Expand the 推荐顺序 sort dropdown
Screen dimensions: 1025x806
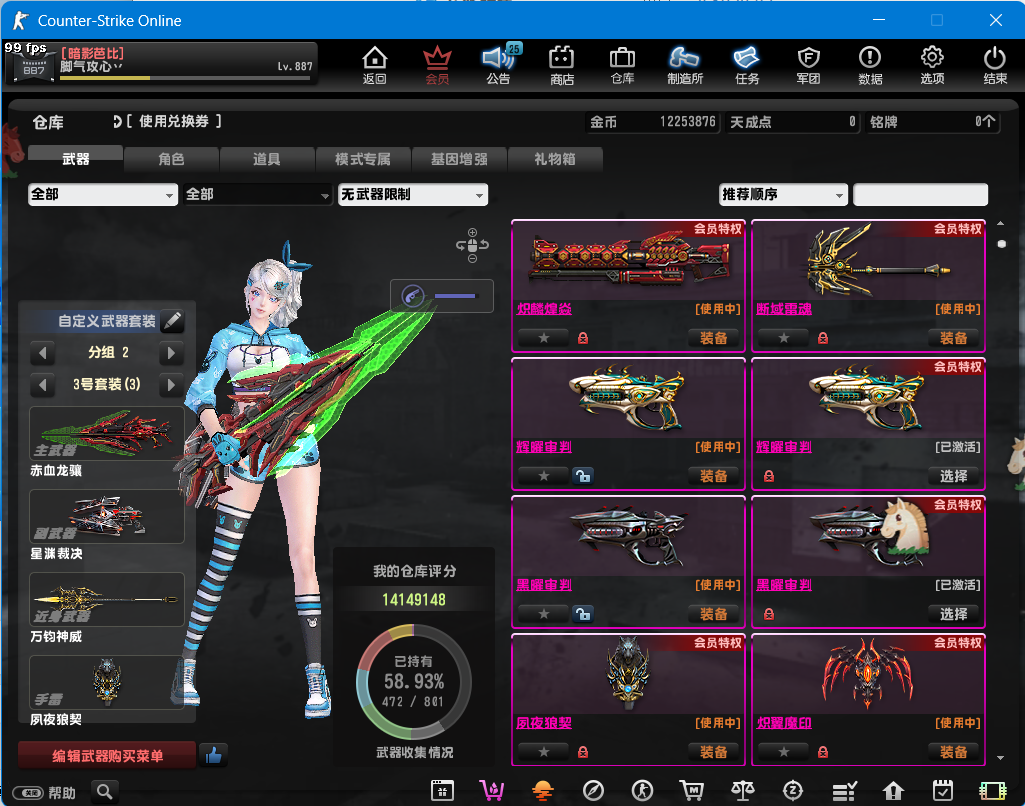[x=783, y=195]
